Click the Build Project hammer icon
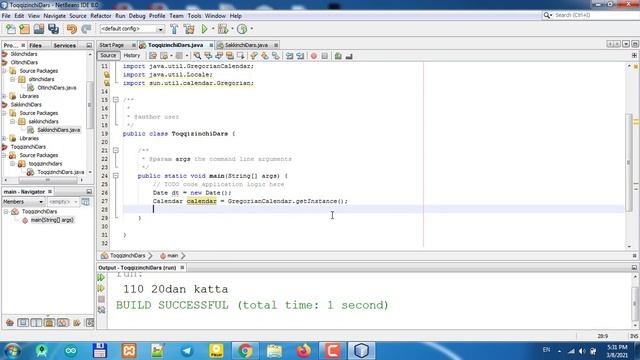The width and height of the screenshot is (640, 360). click(174, 29)
